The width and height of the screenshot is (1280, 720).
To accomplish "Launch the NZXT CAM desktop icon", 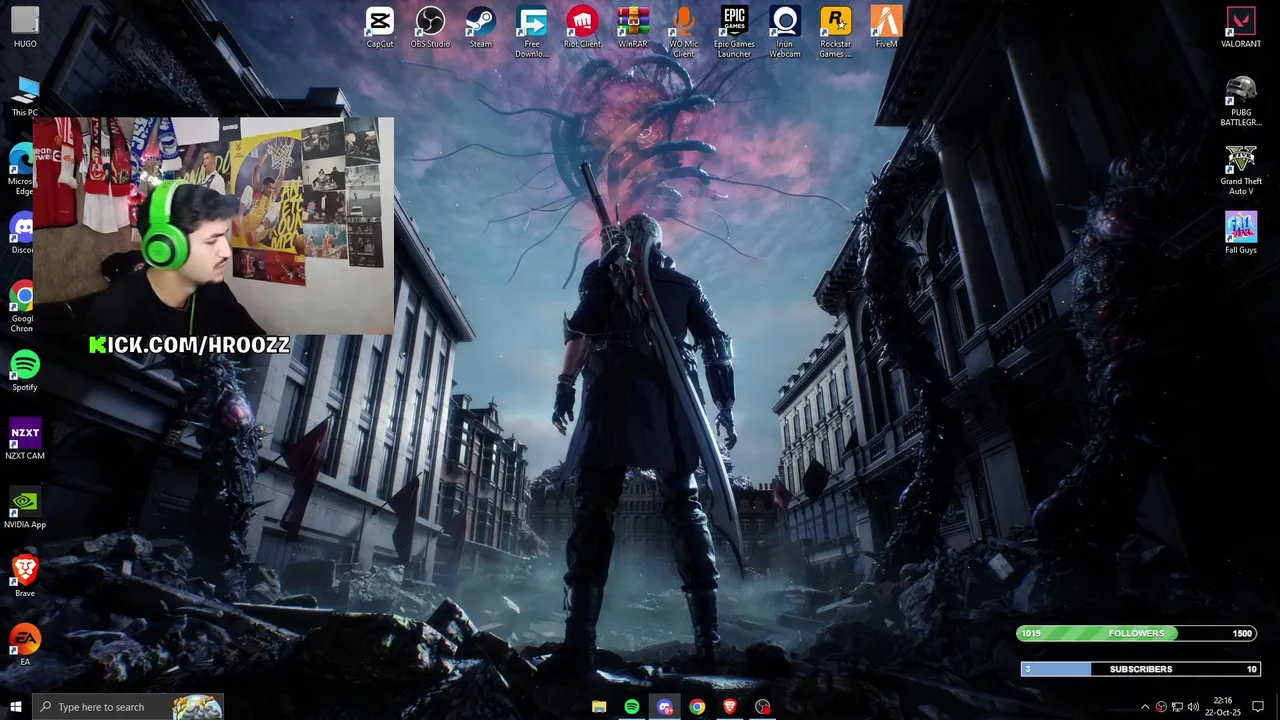I will point(25,439).
